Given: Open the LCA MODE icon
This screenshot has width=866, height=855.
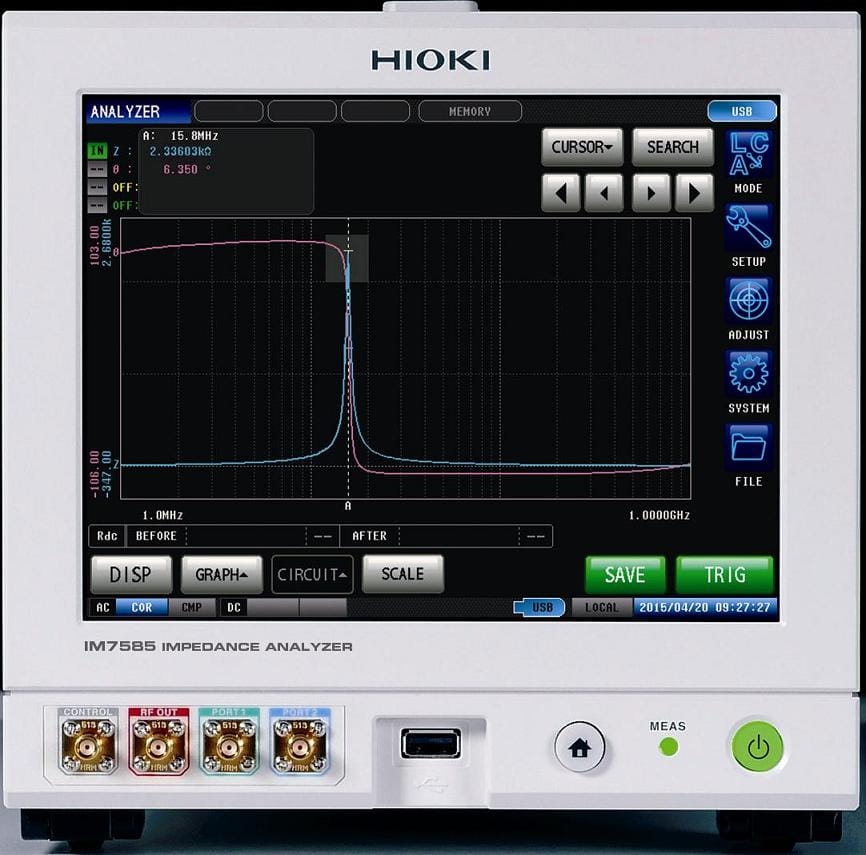Looking at the screenshot, I should (748, 155).
